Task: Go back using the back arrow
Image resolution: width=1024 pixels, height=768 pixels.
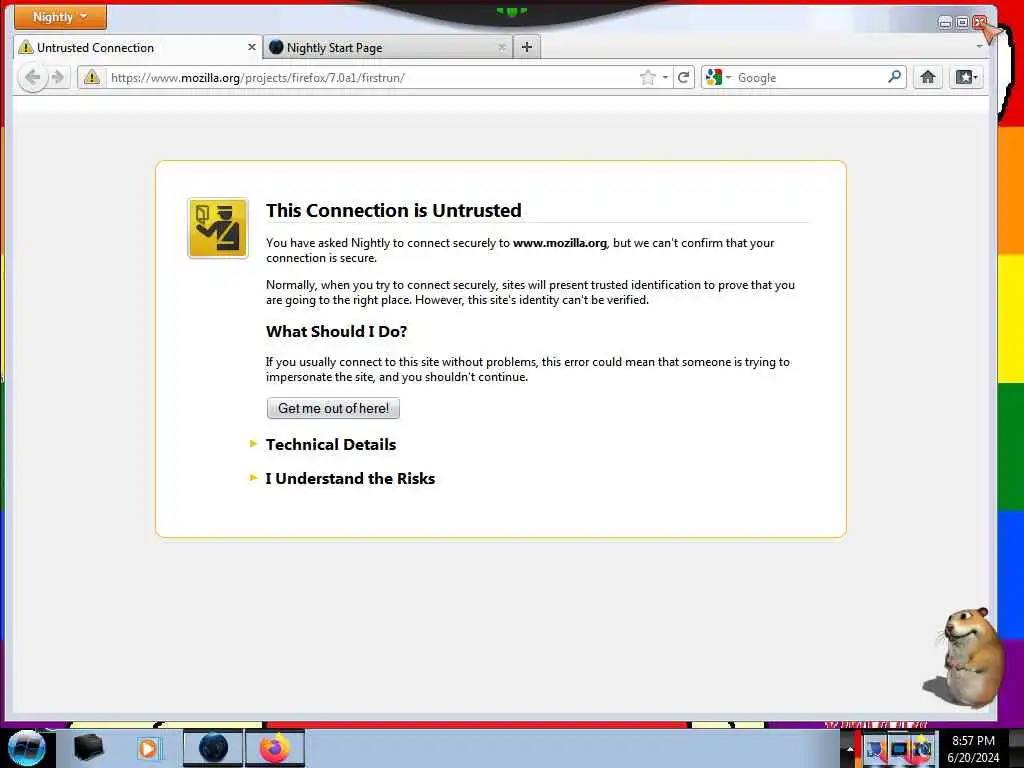Action: coord(32,78)
